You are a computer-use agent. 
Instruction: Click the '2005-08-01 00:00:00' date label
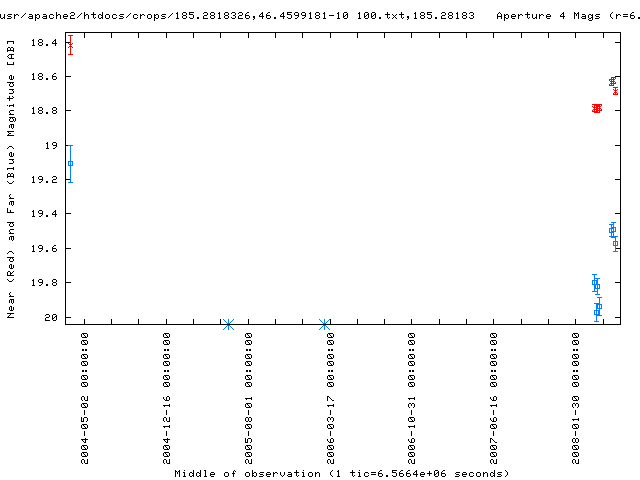tap(249, 398)
